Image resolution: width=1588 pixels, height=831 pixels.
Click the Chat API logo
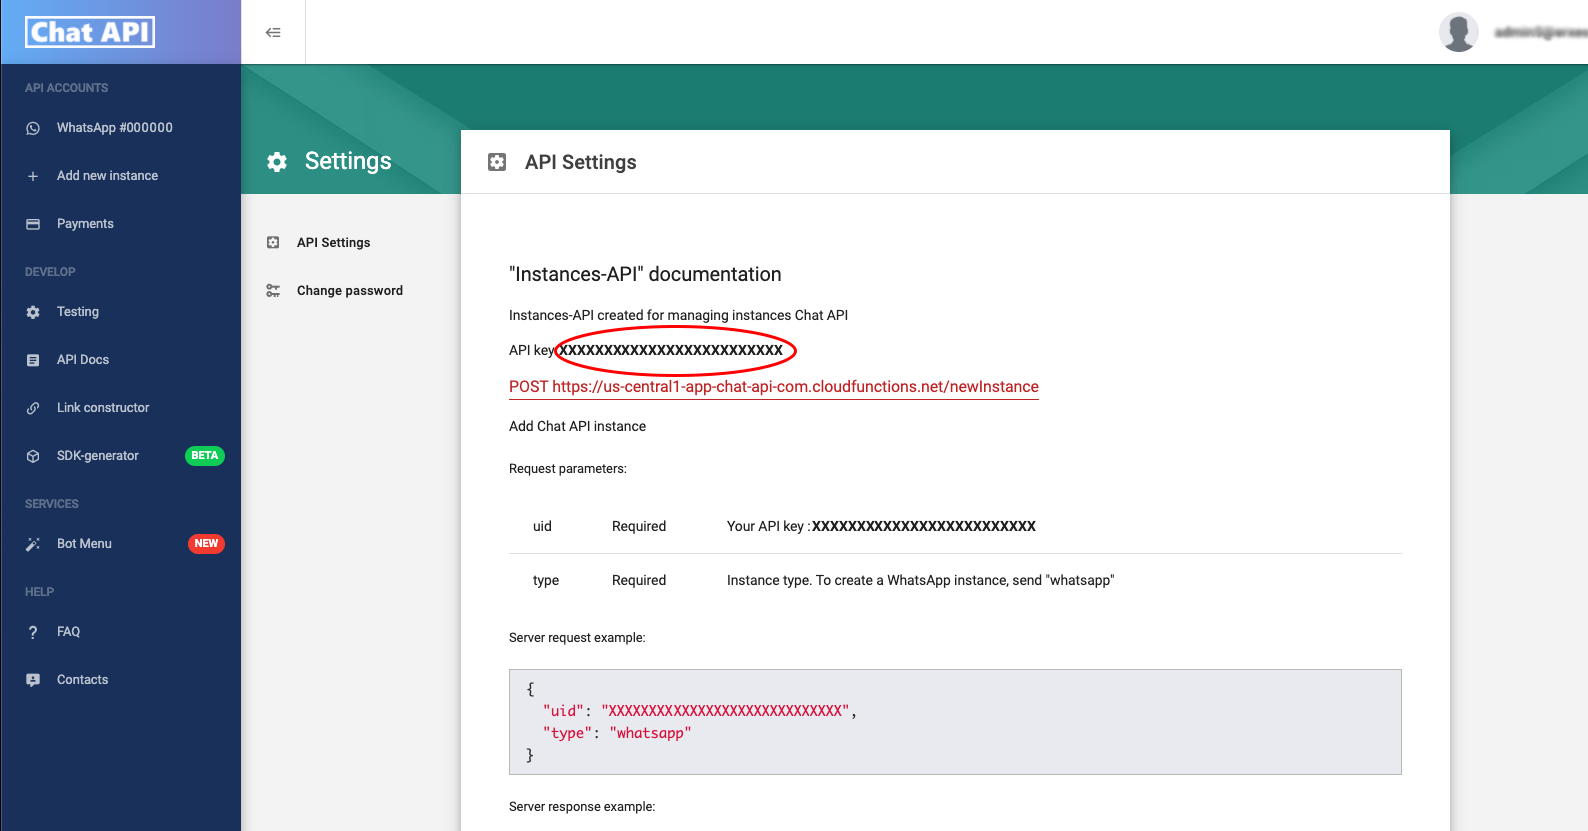tap(90, 32)
